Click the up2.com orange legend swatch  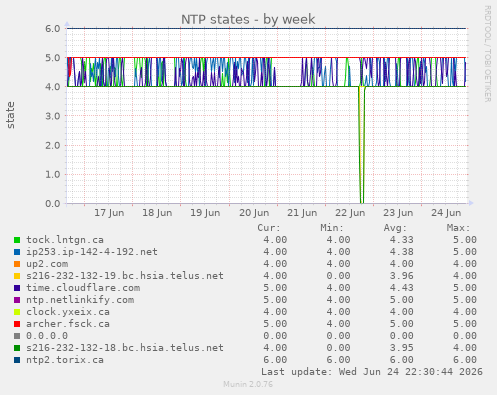click(17, 264)
